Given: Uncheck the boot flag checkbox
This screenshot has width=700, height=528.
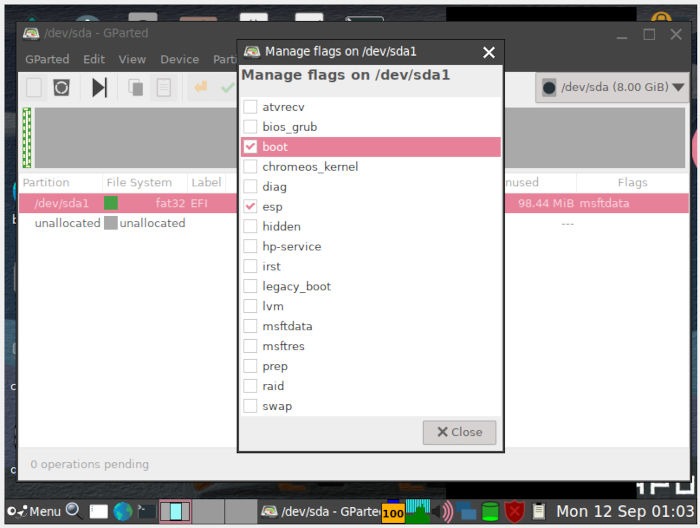Looking at the screenshot, I should 250,146.
